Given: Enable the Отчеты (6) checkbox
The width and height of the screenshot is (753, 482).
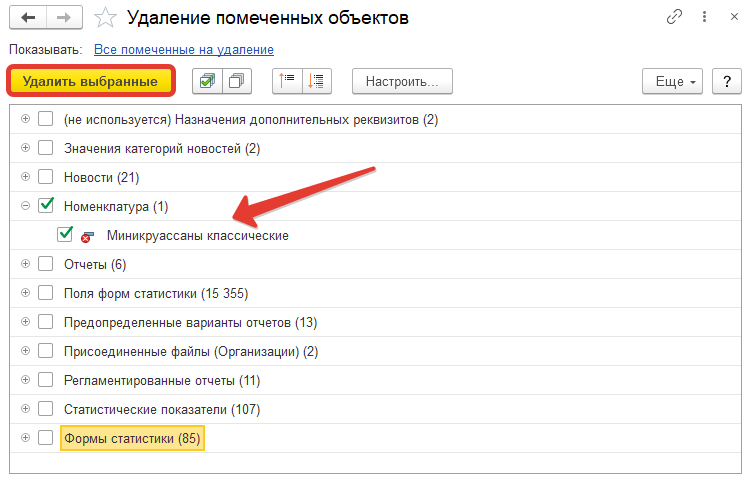Looking at the screenshot, I should point(46,264).
